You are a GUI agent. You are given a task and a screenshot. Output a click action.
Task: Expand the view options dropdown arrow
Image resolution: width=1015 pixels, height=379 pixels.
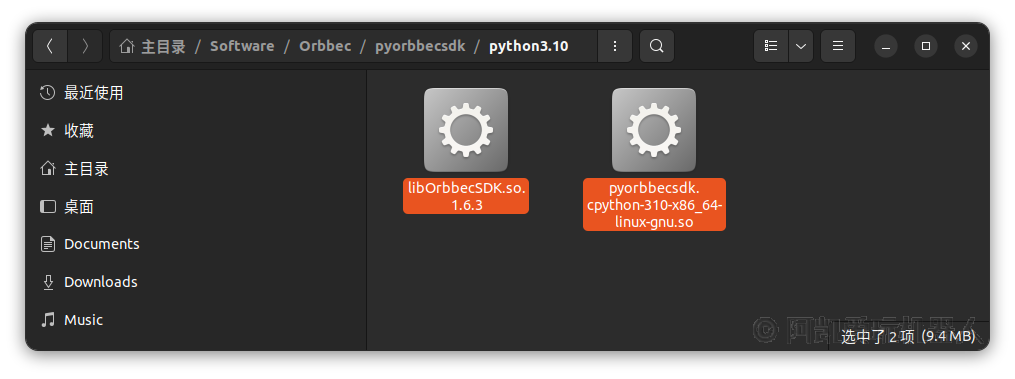pyautogui.click(x=801, y=46)
